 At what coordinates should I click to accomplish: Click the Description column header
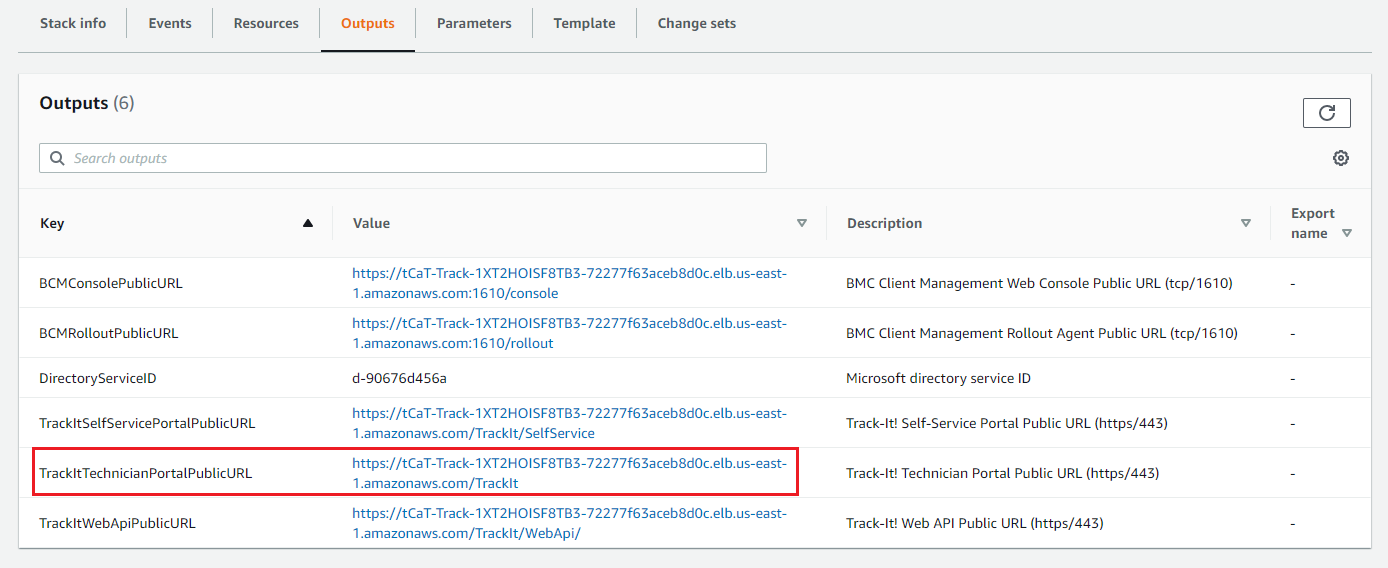pyautogui.click(x=884, y=223)
